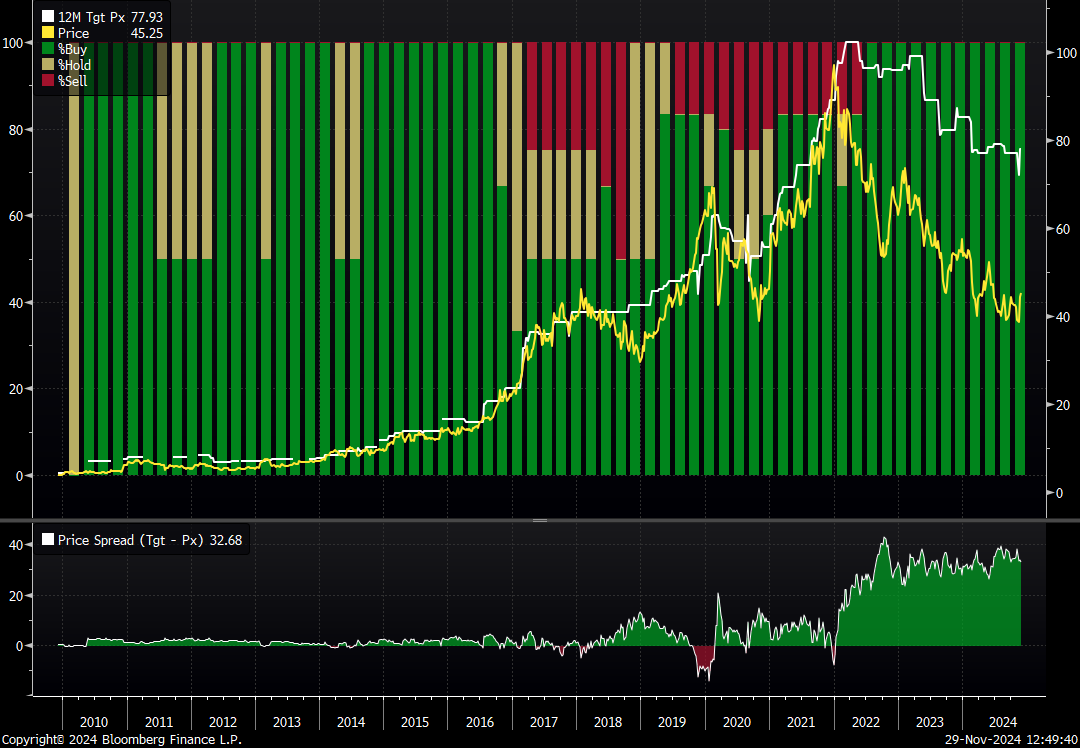The image size is (1080, 748).
Task: Click the price value 45.25
Action: click(147, 33)
